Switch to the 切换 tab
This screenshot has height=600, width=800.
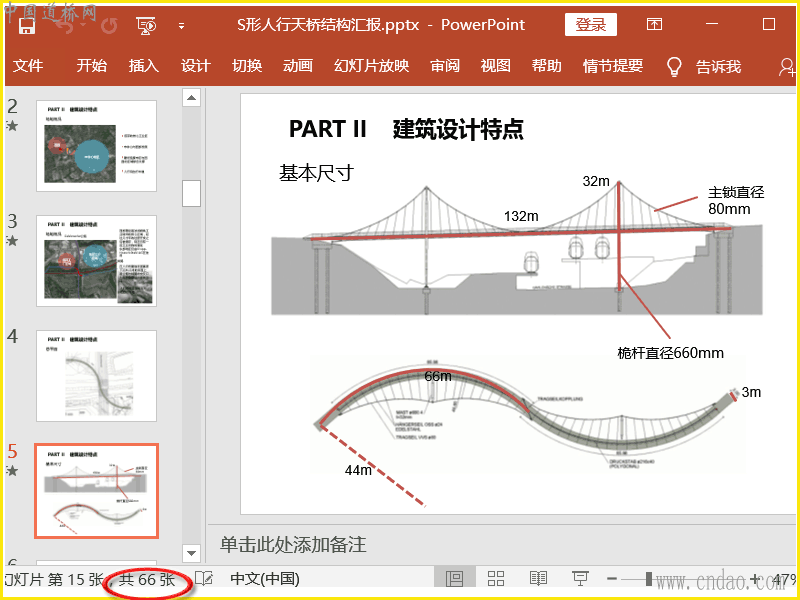247,66
